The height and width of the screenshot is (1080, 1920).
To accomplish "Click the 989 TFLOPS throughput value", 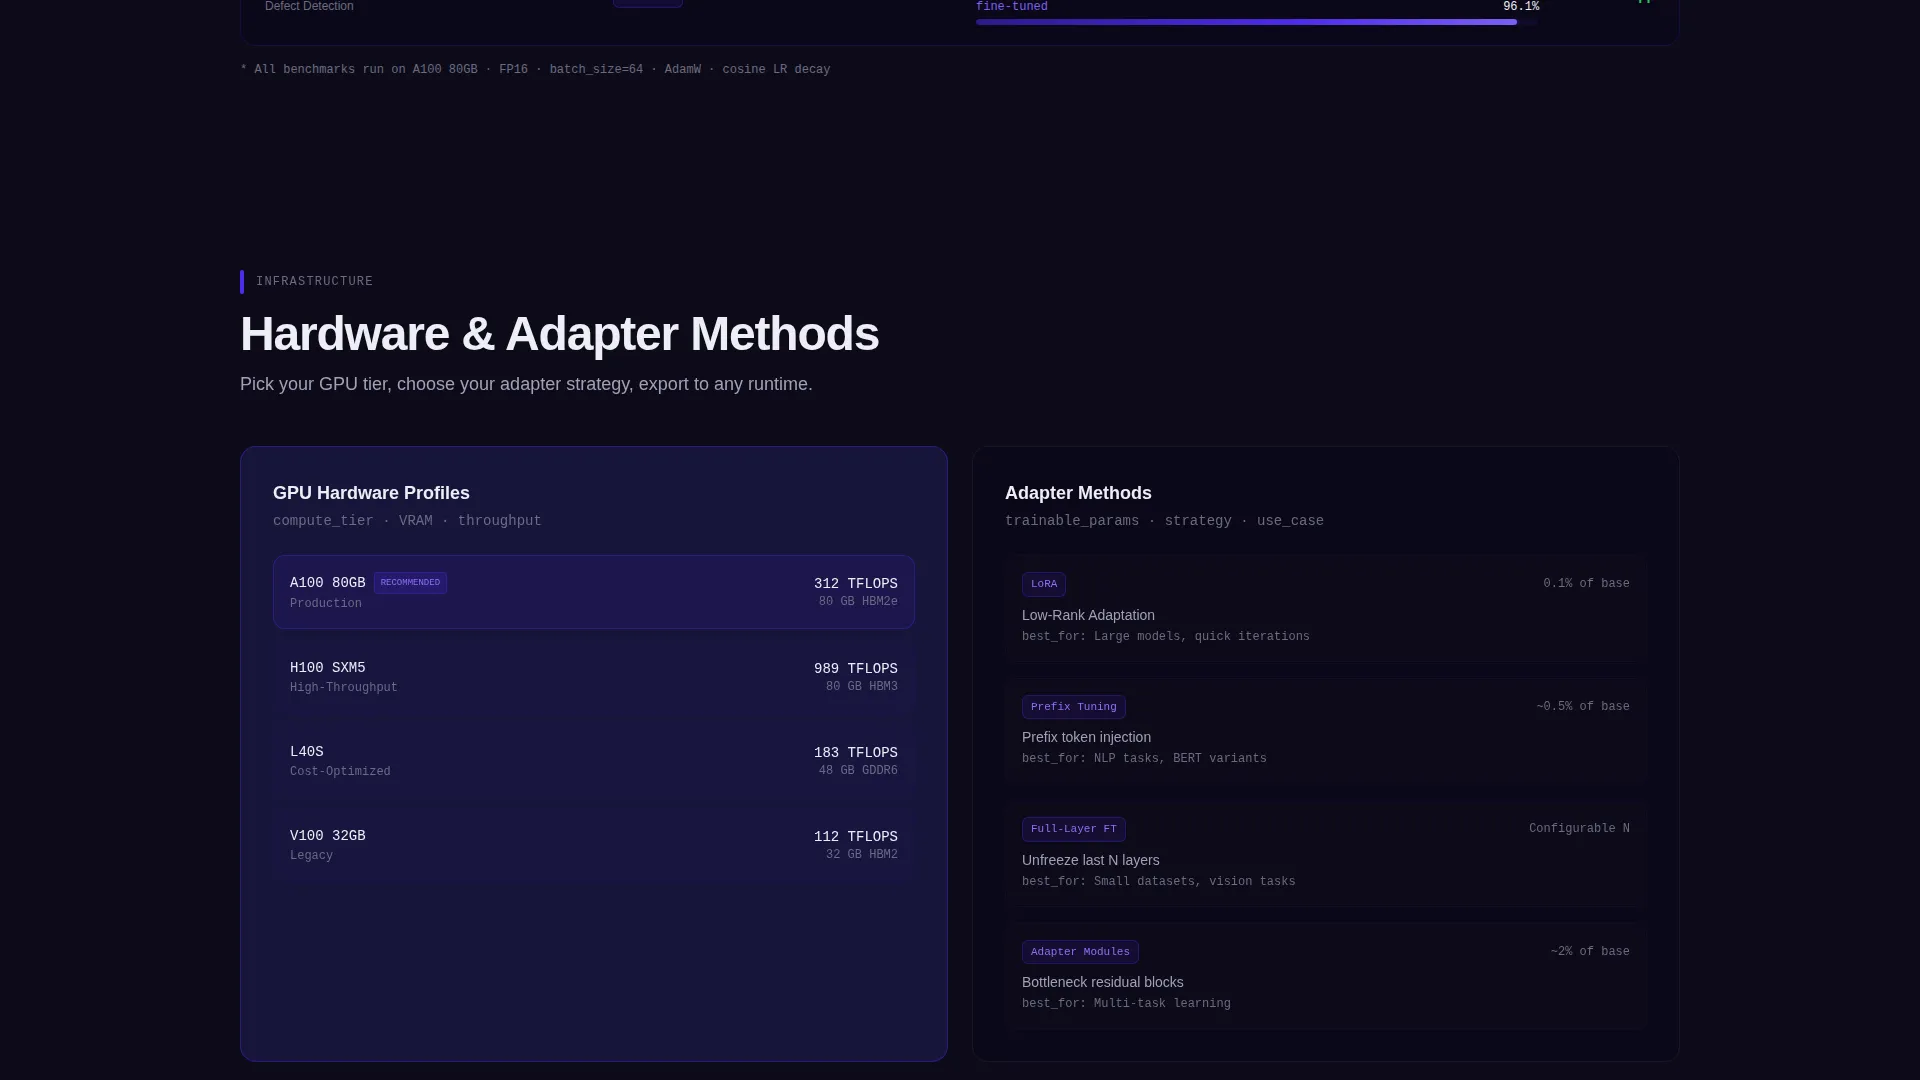I will pyautogui.click(x=855, y=669).
